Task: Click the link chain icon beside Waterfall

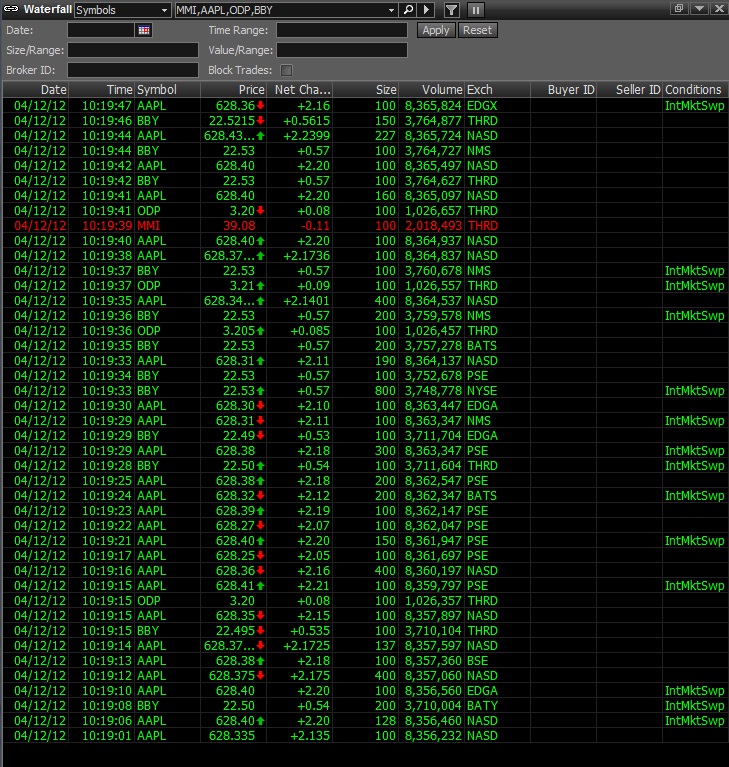Action: (11, 9)
